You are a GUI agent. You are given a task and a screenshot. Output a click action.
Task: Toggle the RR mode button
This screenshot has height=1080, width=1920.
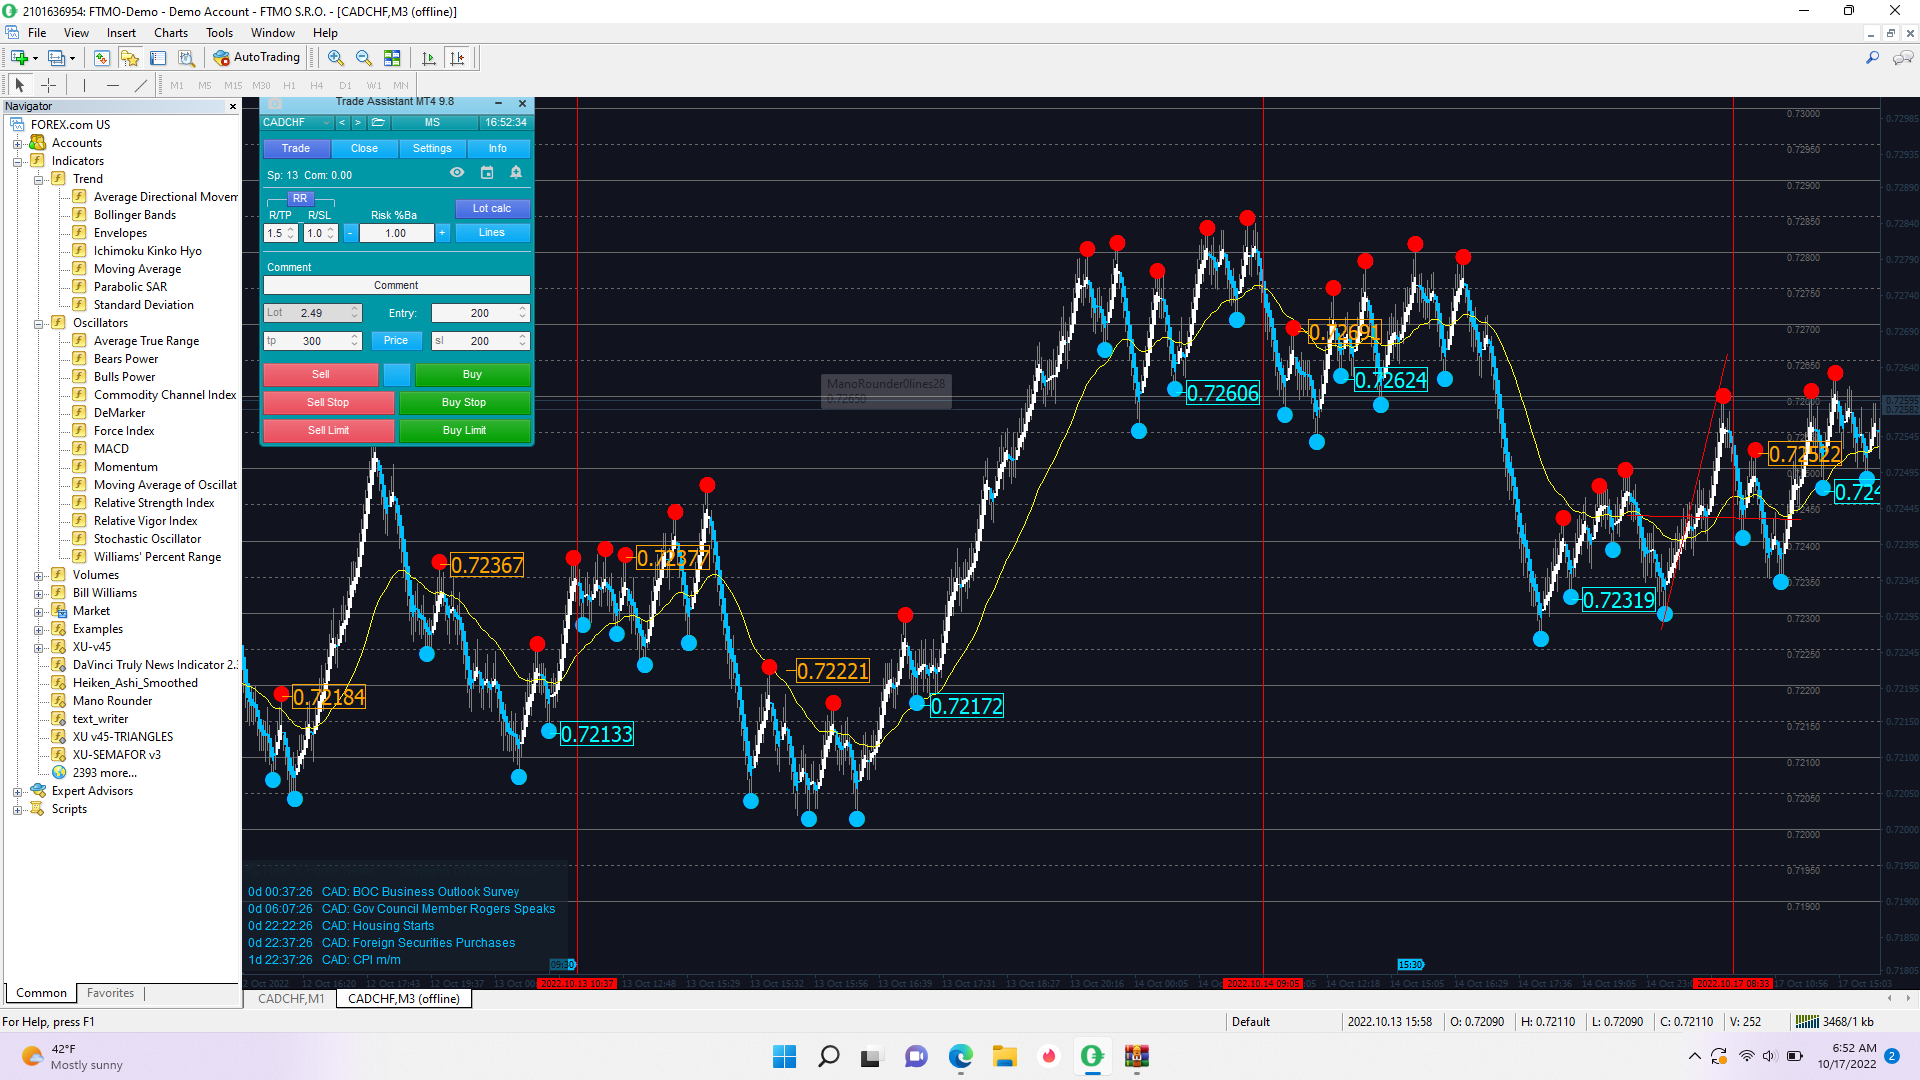300,199
